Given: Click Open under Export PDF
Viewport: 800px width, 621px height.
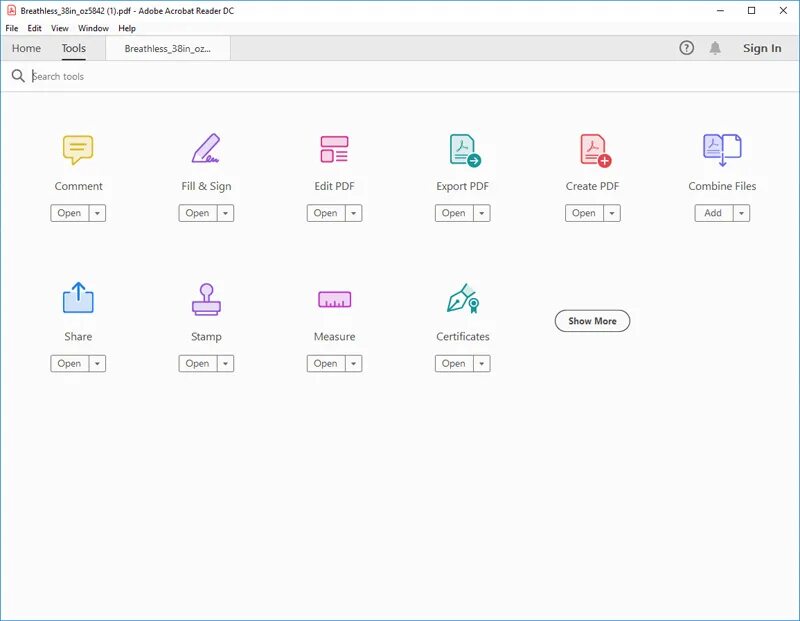Looking at the screenshot, I should coord(454,213).
